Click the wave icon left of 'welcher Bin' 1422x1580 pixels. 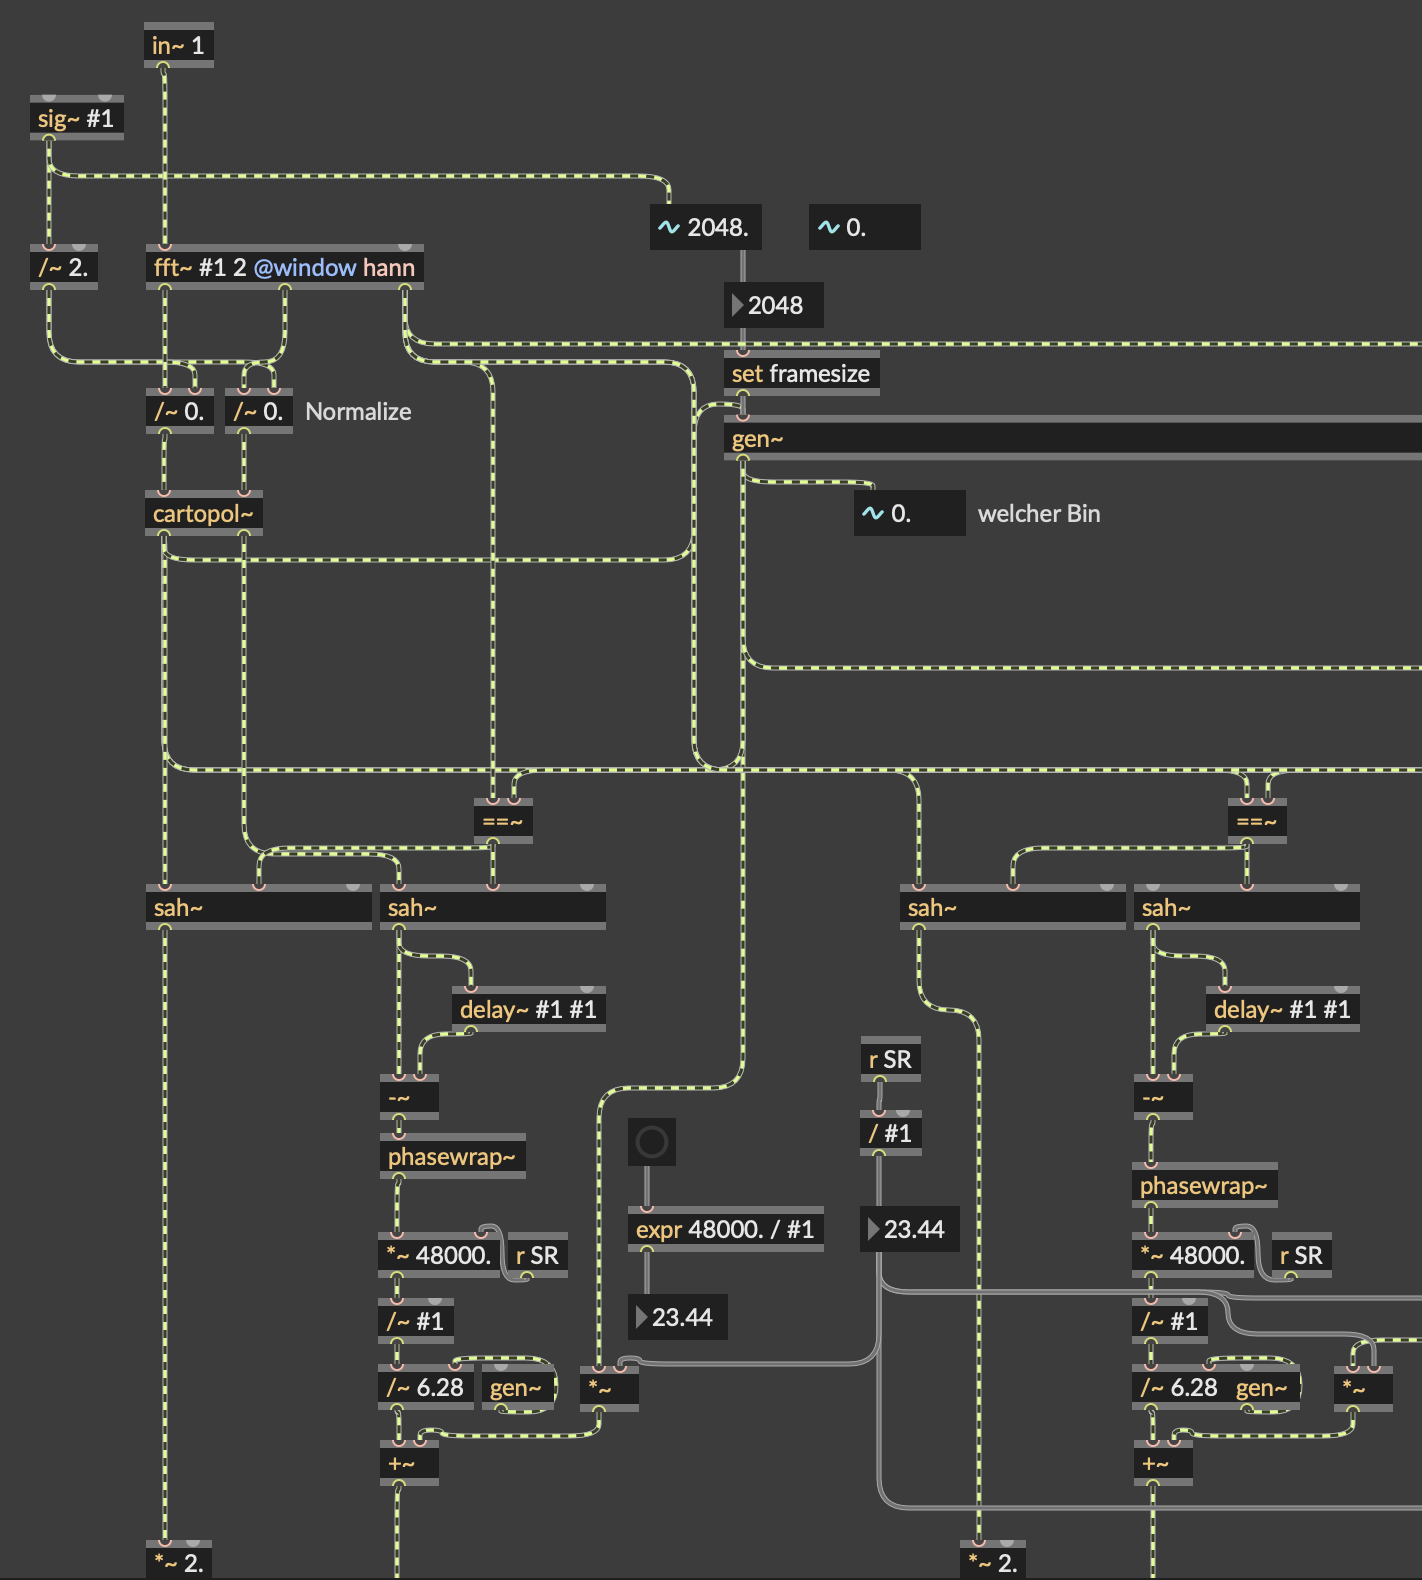coord(872,514)
